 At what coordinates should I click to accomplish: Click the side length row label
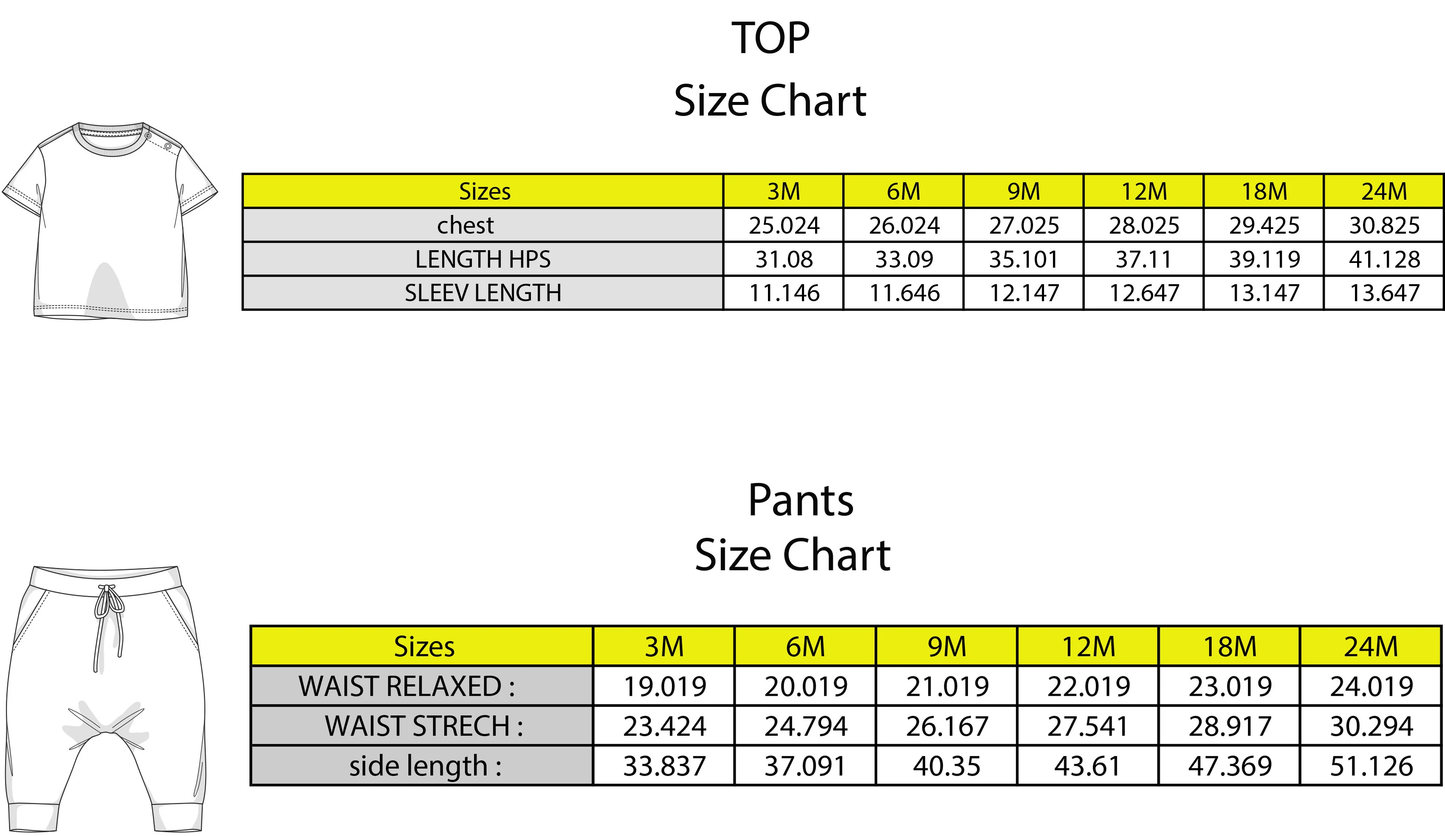point(425,766)
